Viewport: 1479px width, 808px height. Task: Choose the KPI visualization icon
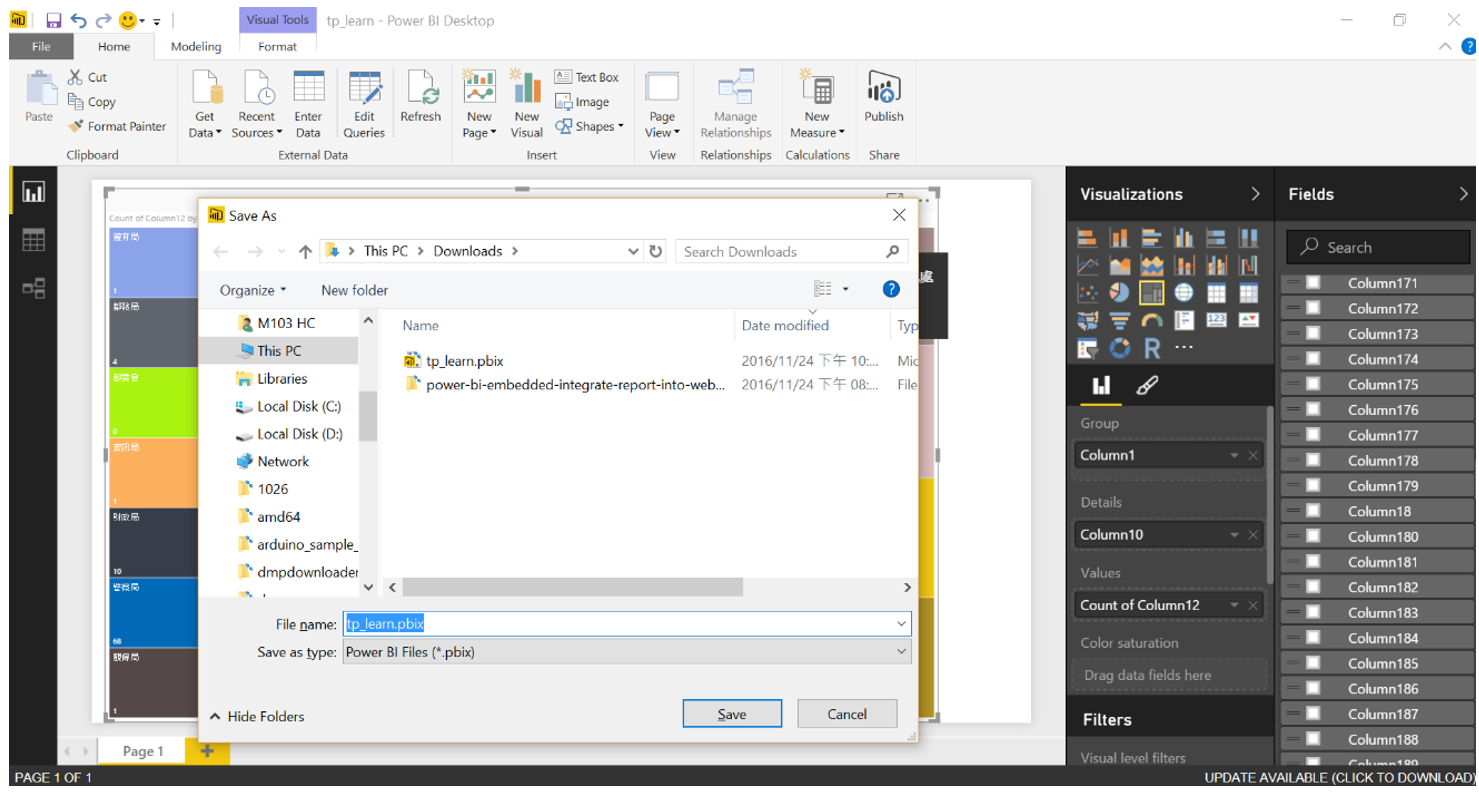coord(1248,320)
